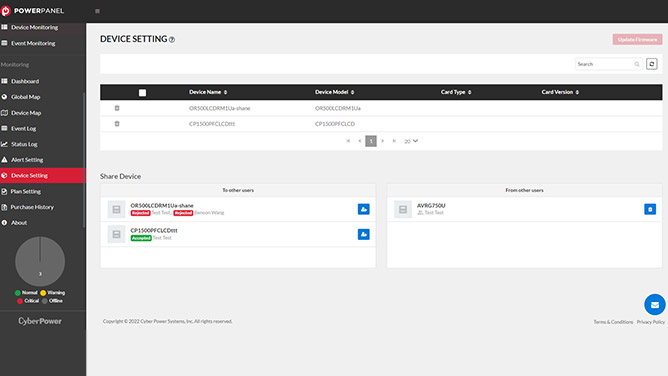Image resolution: width=668 pixels, height=376 pixels.
Task: Click the yellow Warning legend swatch
Action: [x=43, y=293]
